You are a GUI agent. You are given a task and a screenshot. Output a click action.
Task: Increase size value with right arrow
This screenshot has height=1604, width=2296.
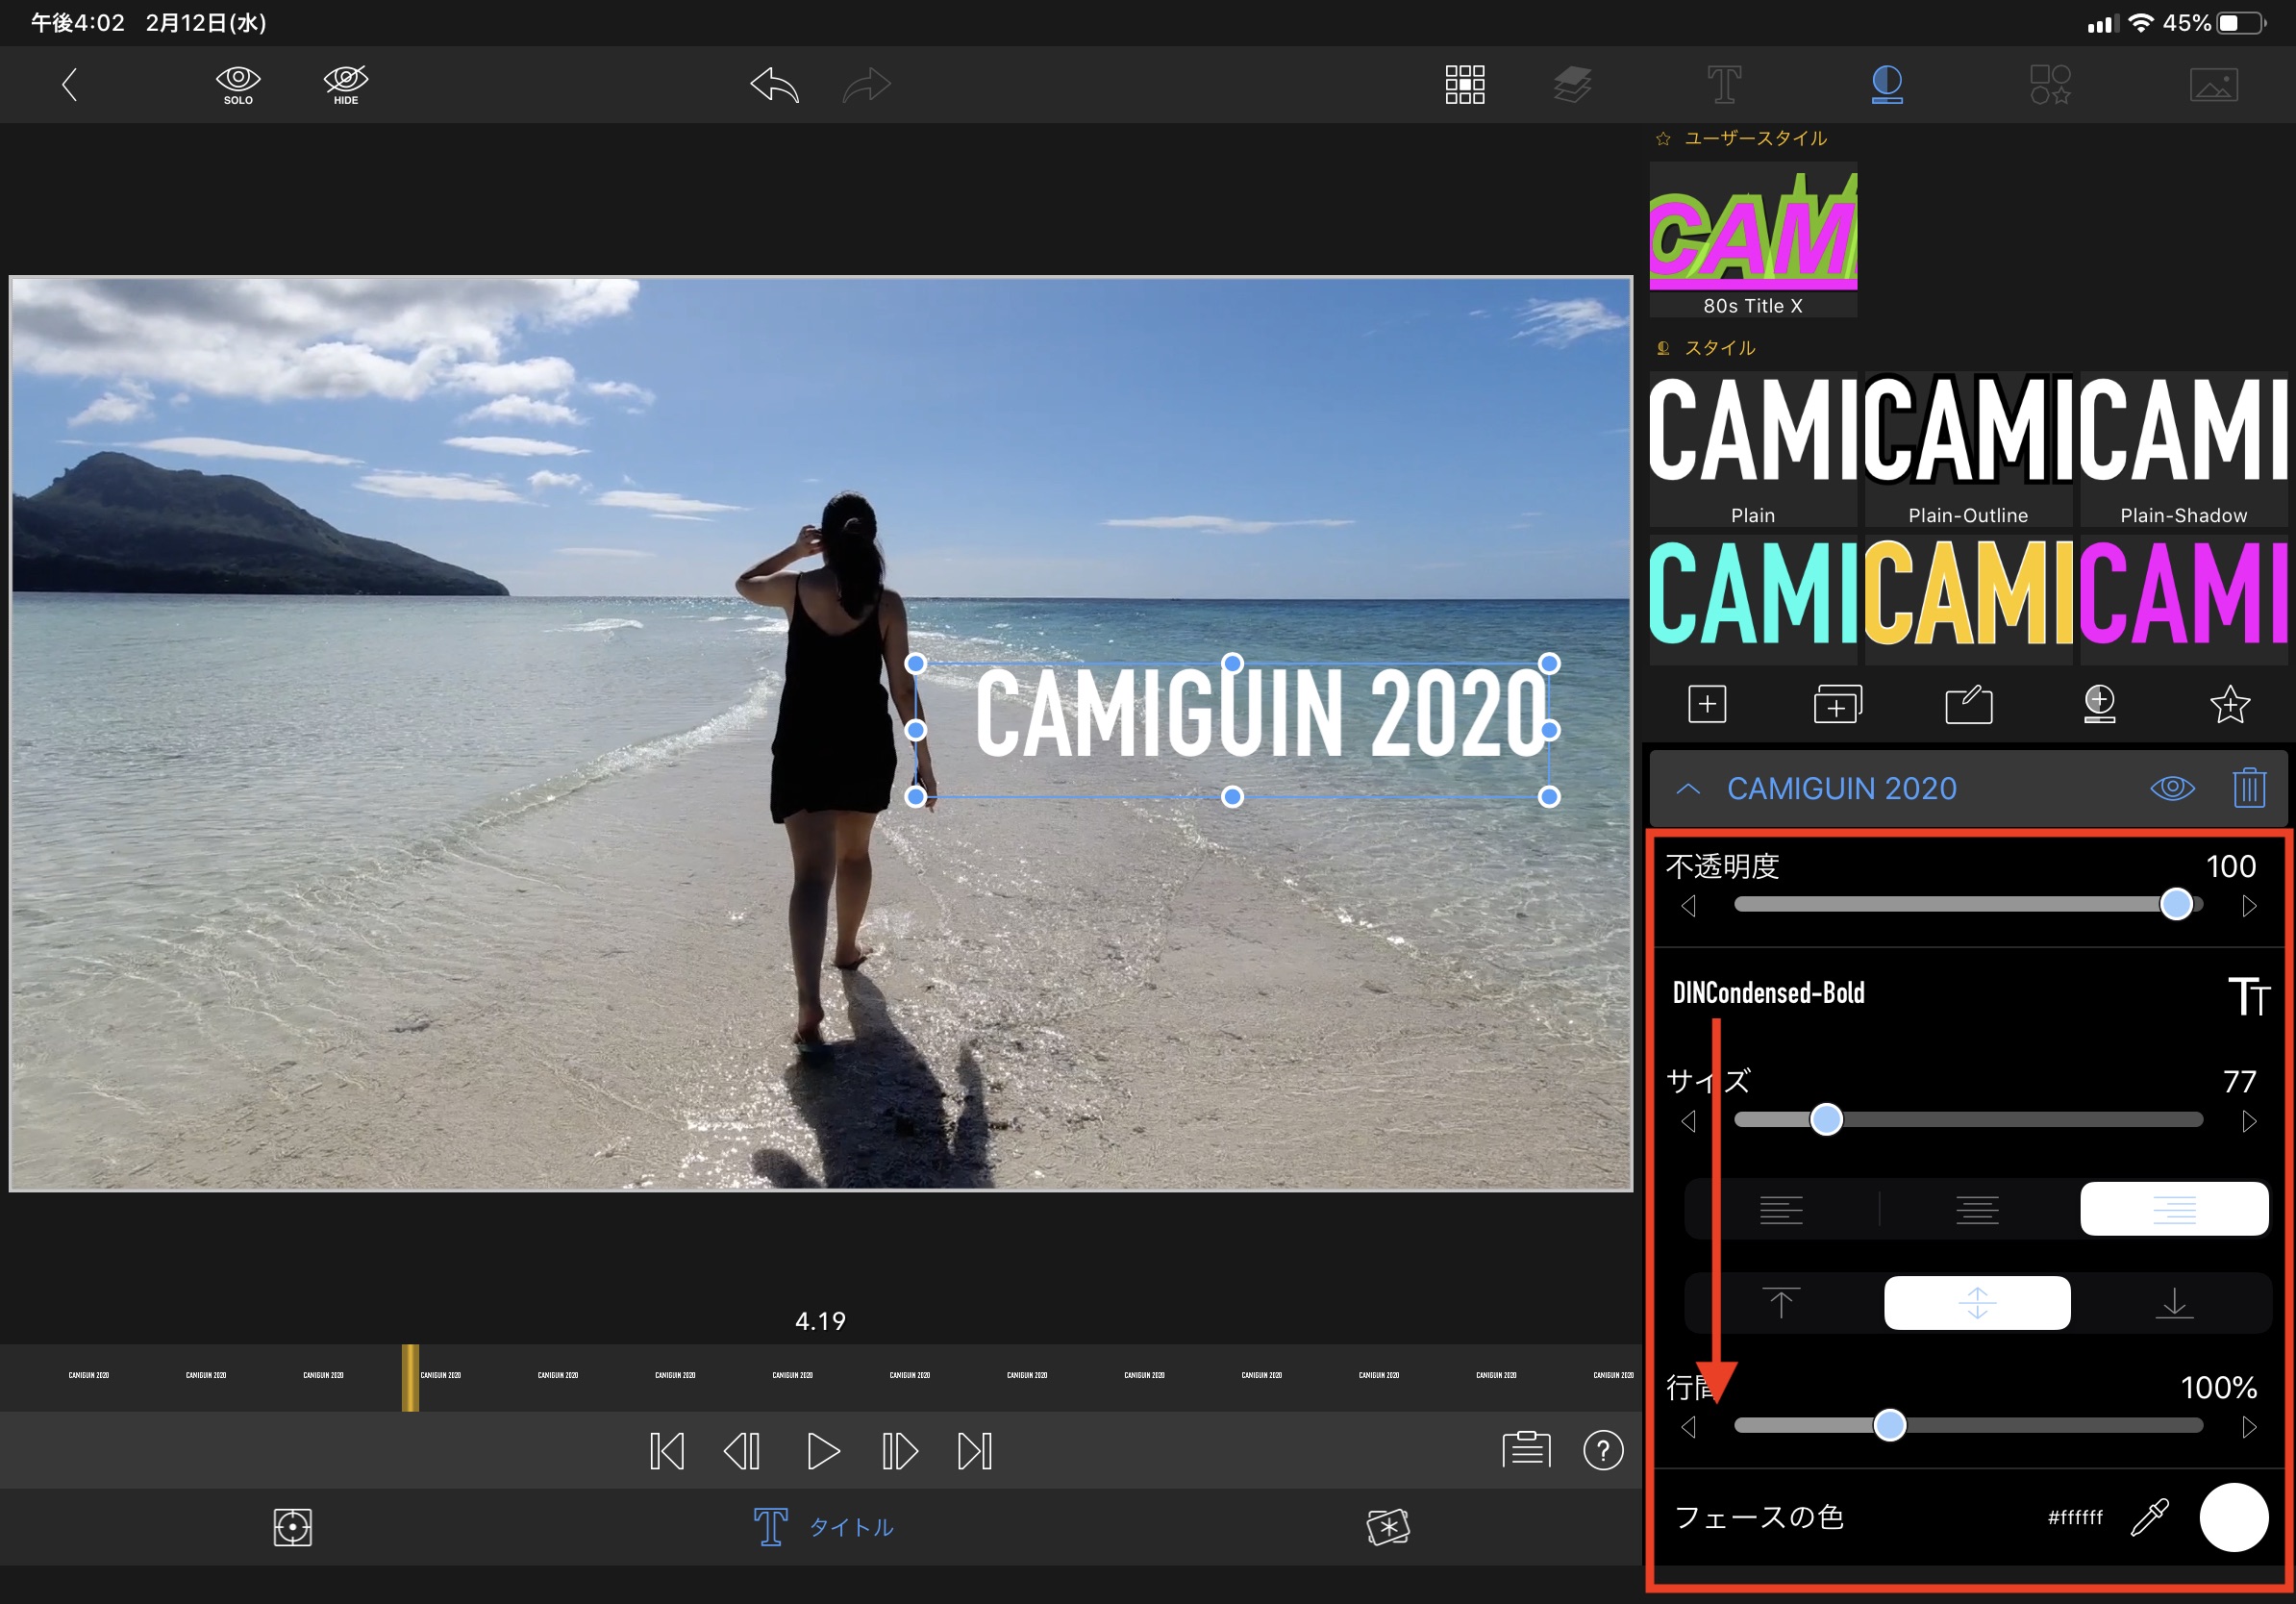coord(2249,1121)
